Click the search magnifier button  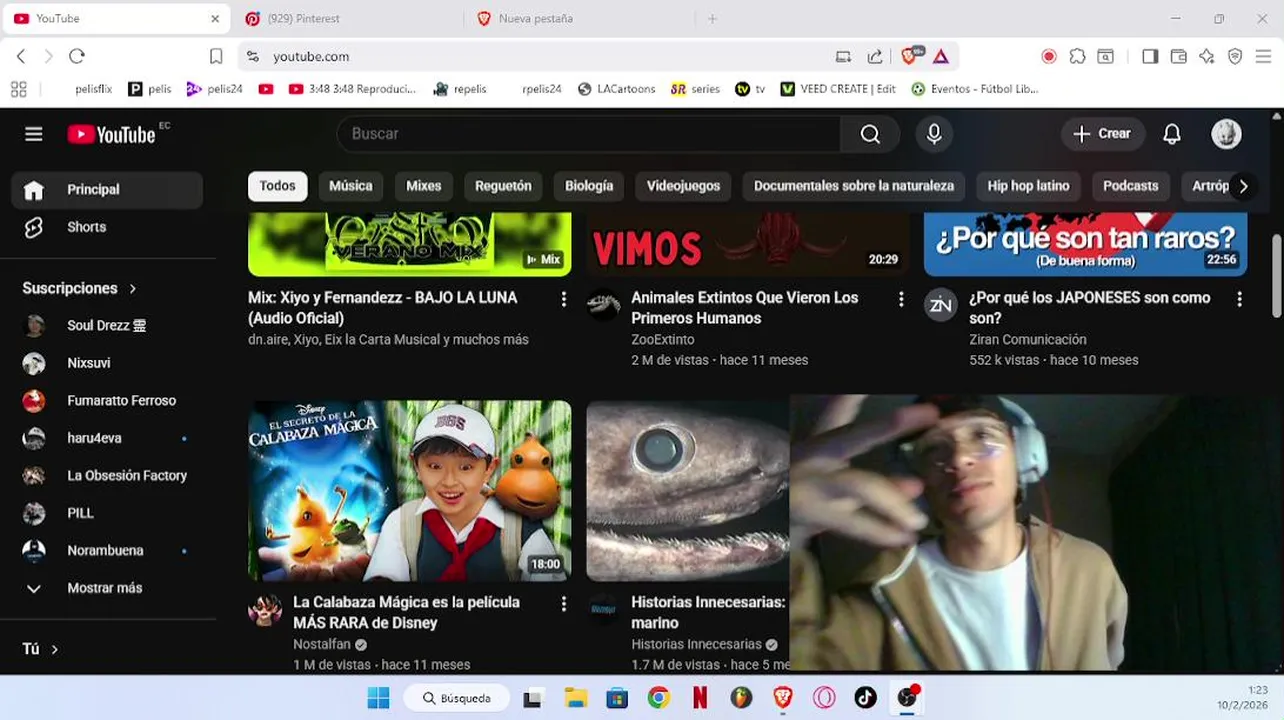(870, 134)
